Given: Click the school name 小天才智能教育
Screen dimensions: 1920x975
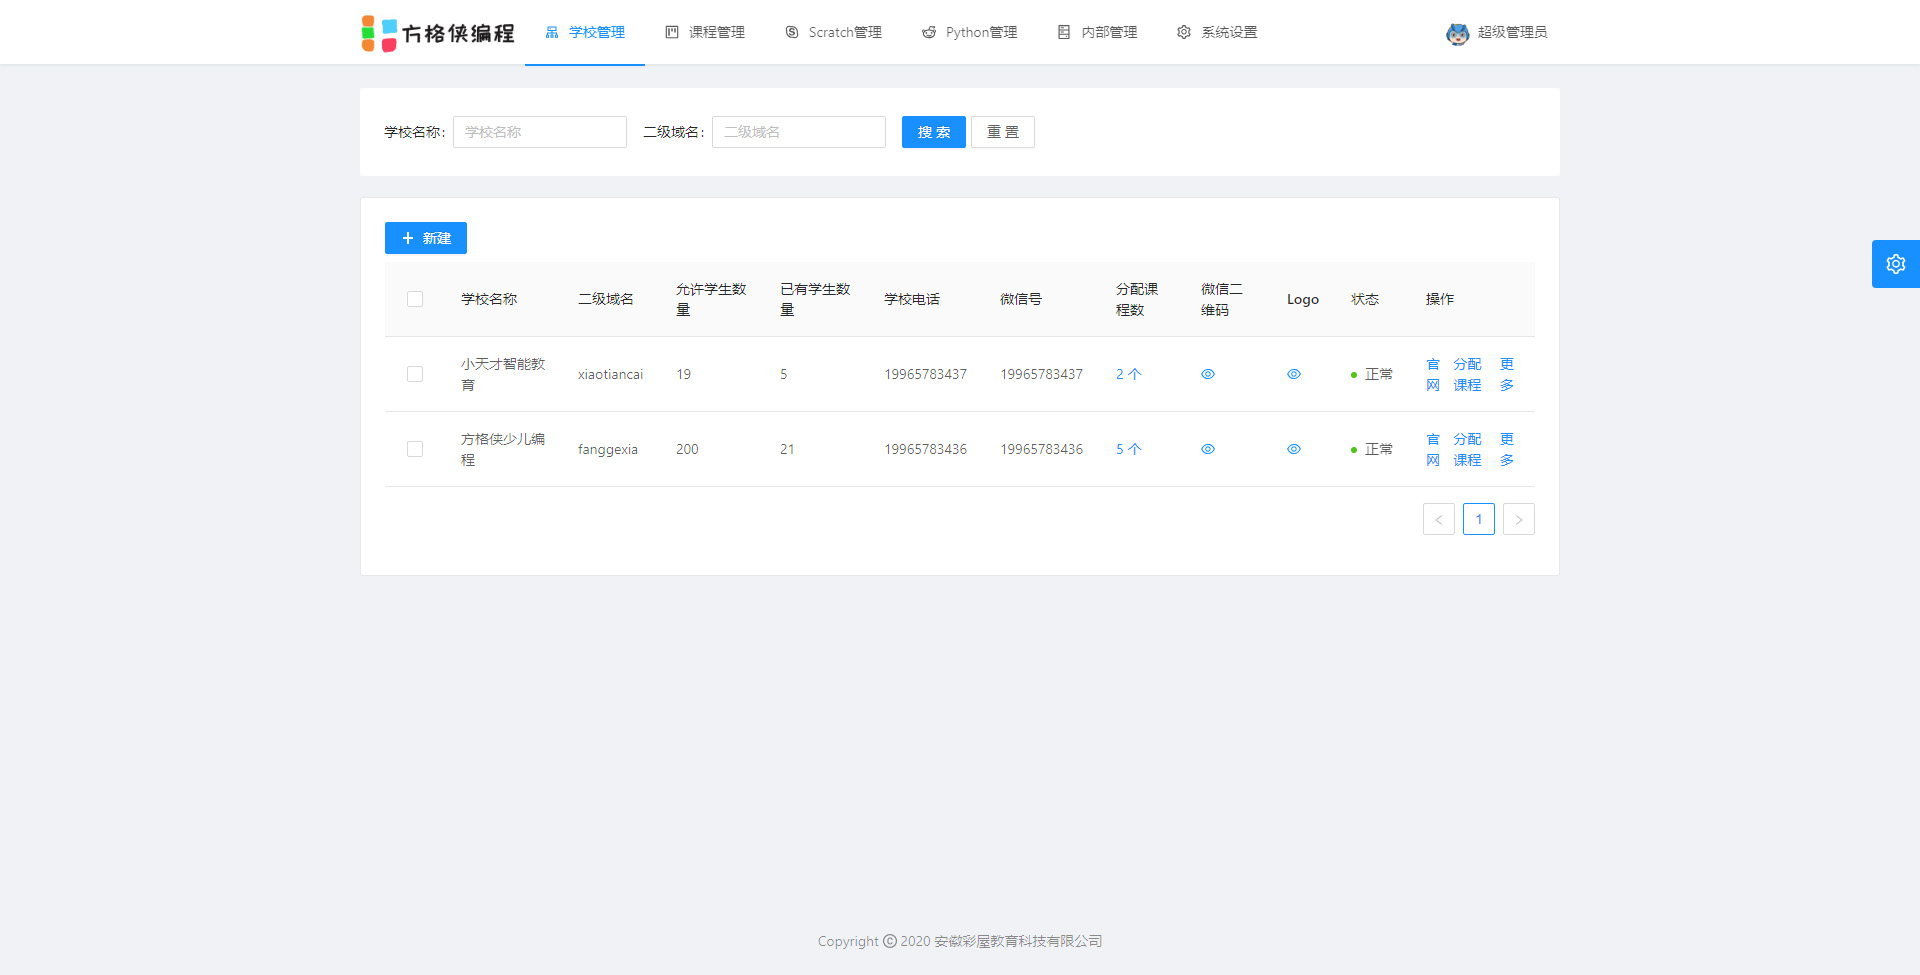Looking at the screenshot, I should 503,374.
